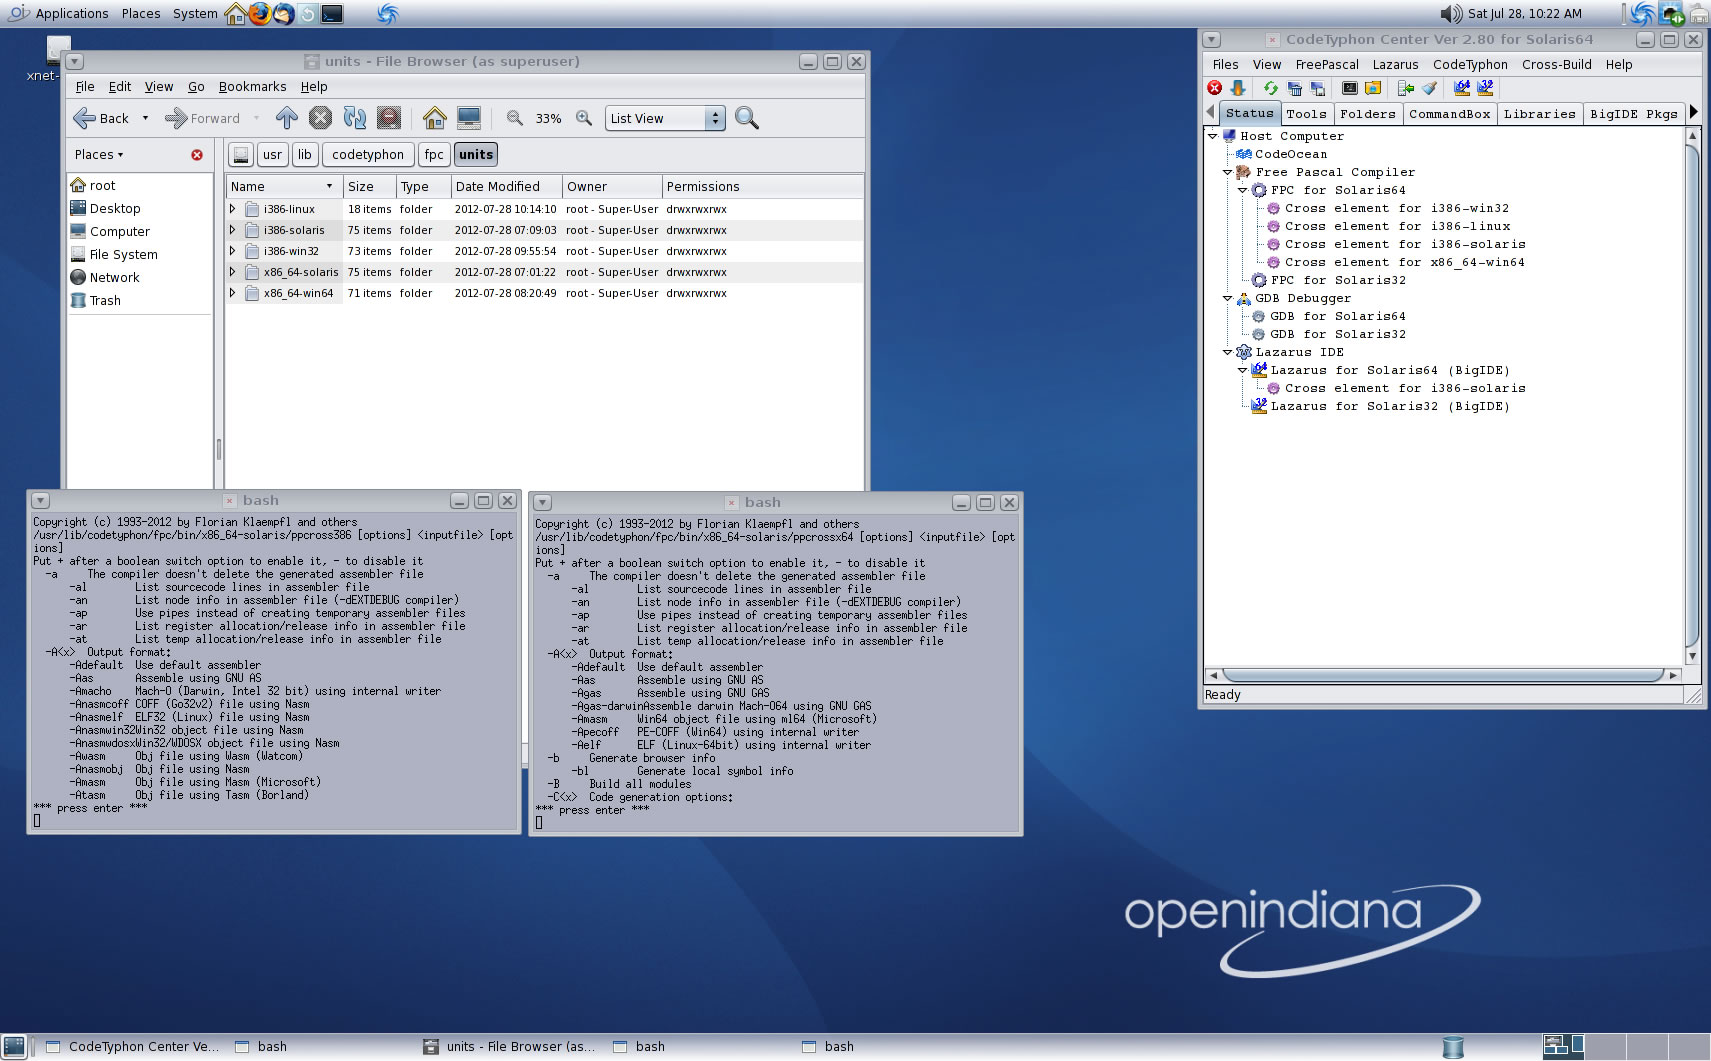Viewport: 1711px width, 1061px height.
Task: Expand the x86_64-solaris folder row
Action: click(x=233, y=272)
